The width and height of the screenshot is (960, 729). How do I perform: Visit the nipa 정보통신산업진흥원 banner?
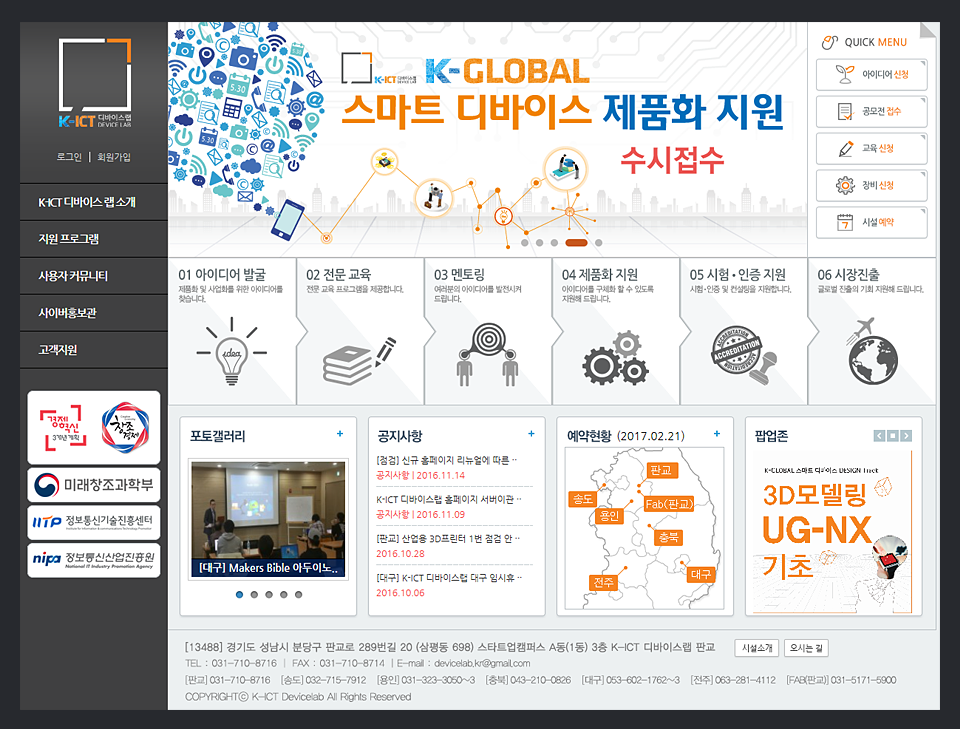coord(94,560)
